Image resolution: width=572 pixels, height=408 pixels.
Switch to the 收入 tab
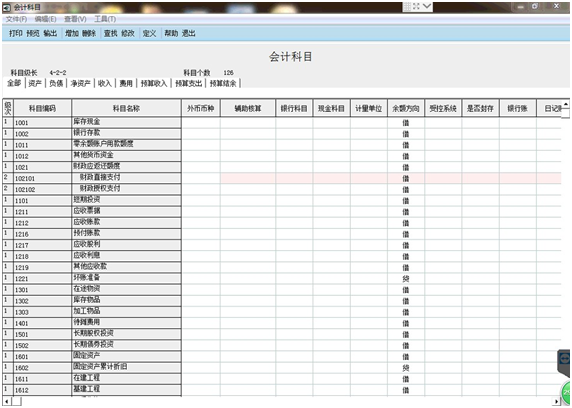(105, 83)
